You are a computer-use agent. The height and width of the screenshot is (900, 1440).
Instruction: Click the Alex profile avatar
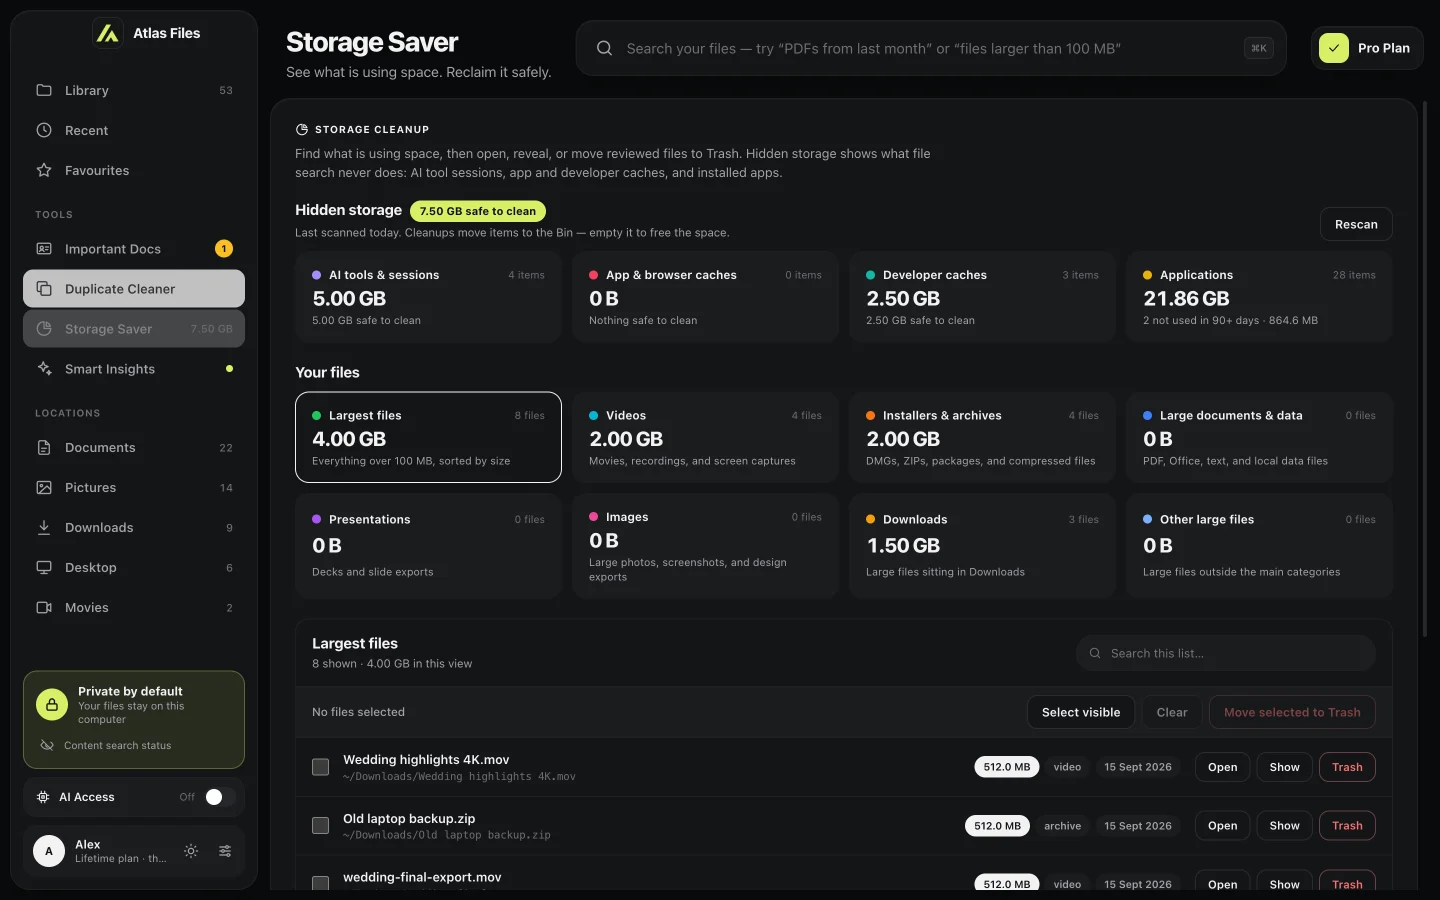[x=49, y=851]
